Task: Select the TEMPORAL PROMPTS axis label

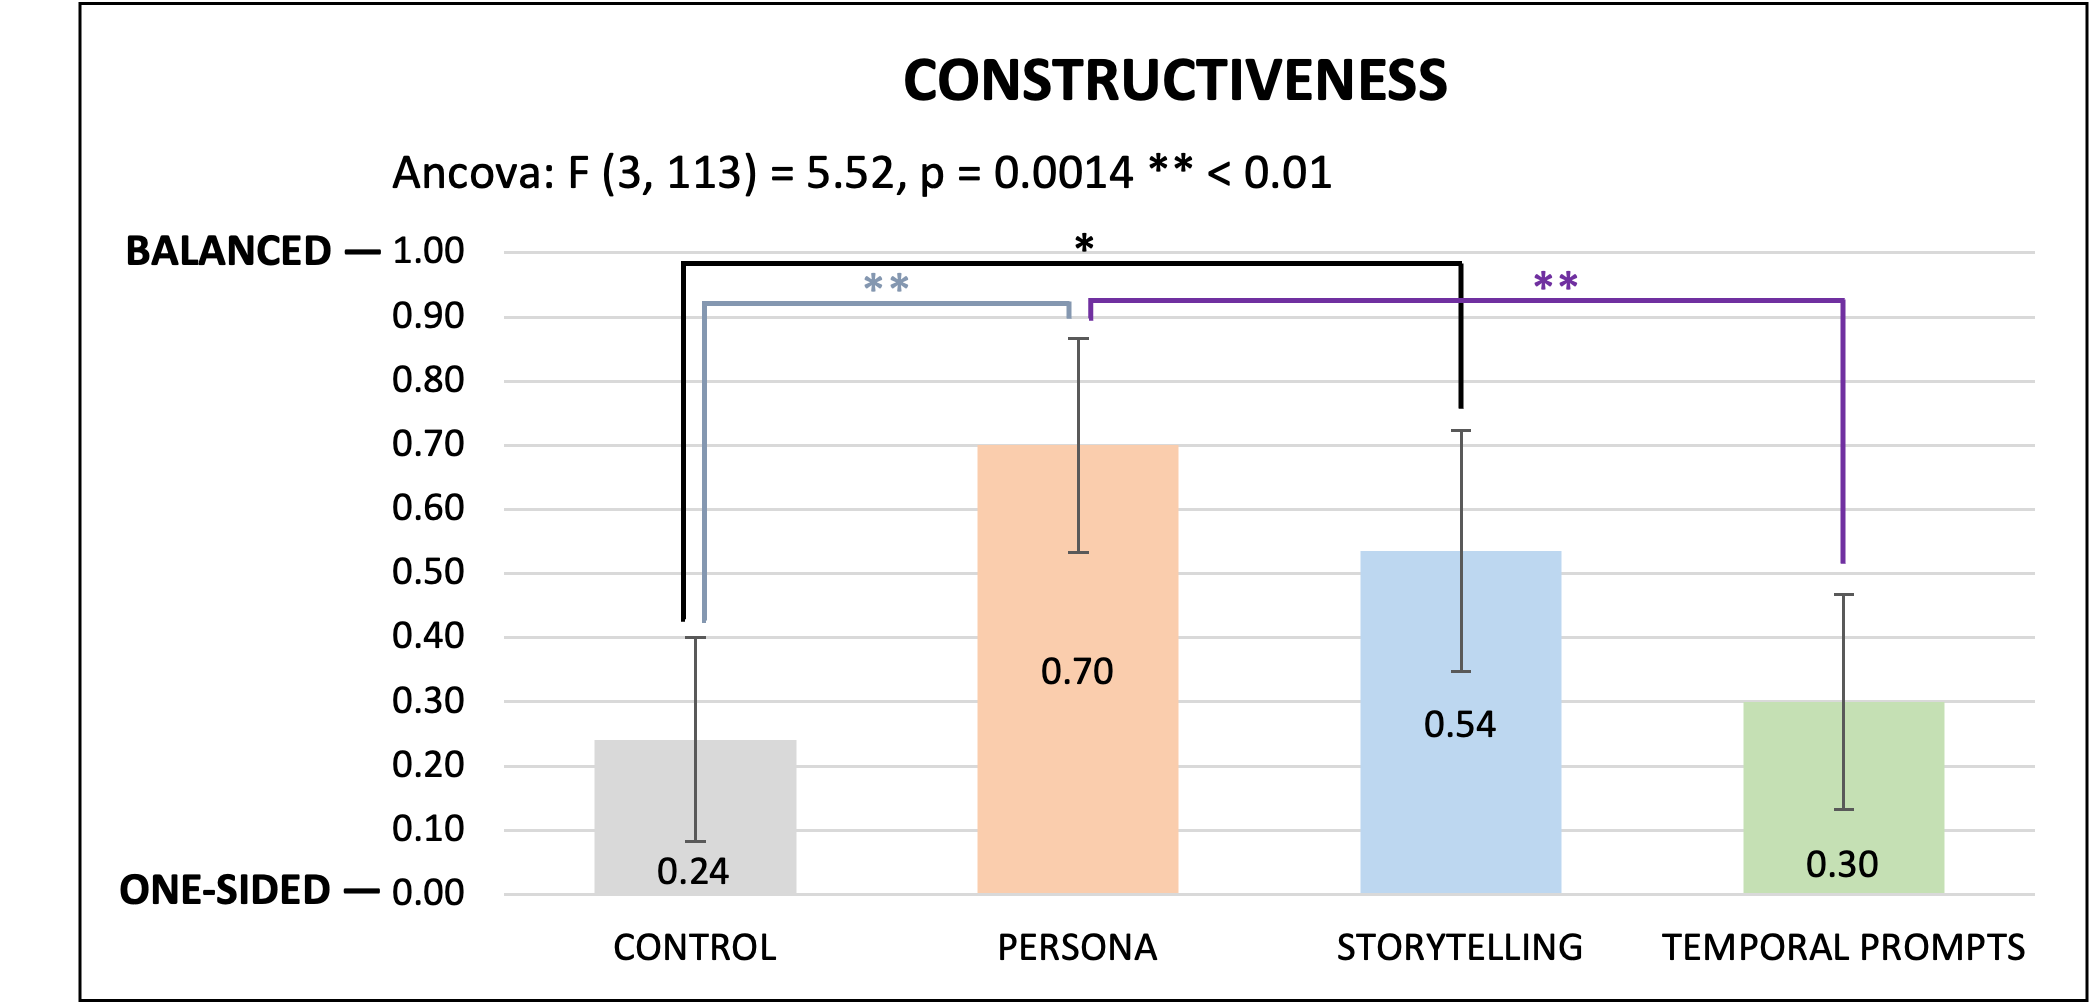Action: pyautogui.click(x=1843, y=947)
